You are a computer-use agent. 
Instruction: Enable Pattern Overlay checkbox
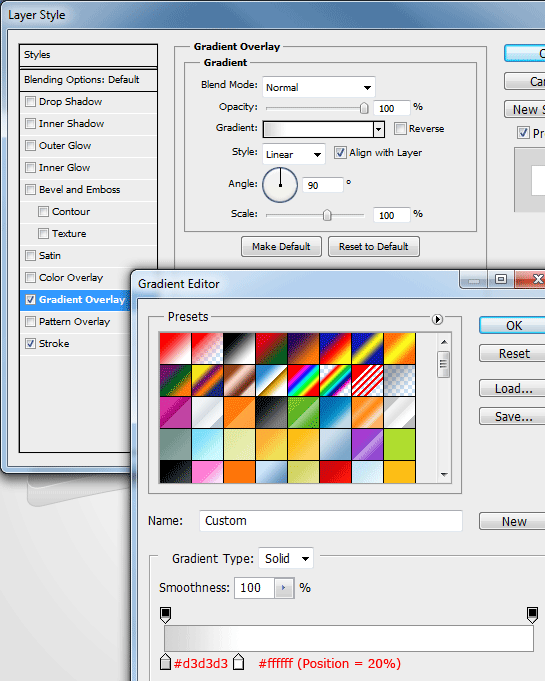pos(30,322)
